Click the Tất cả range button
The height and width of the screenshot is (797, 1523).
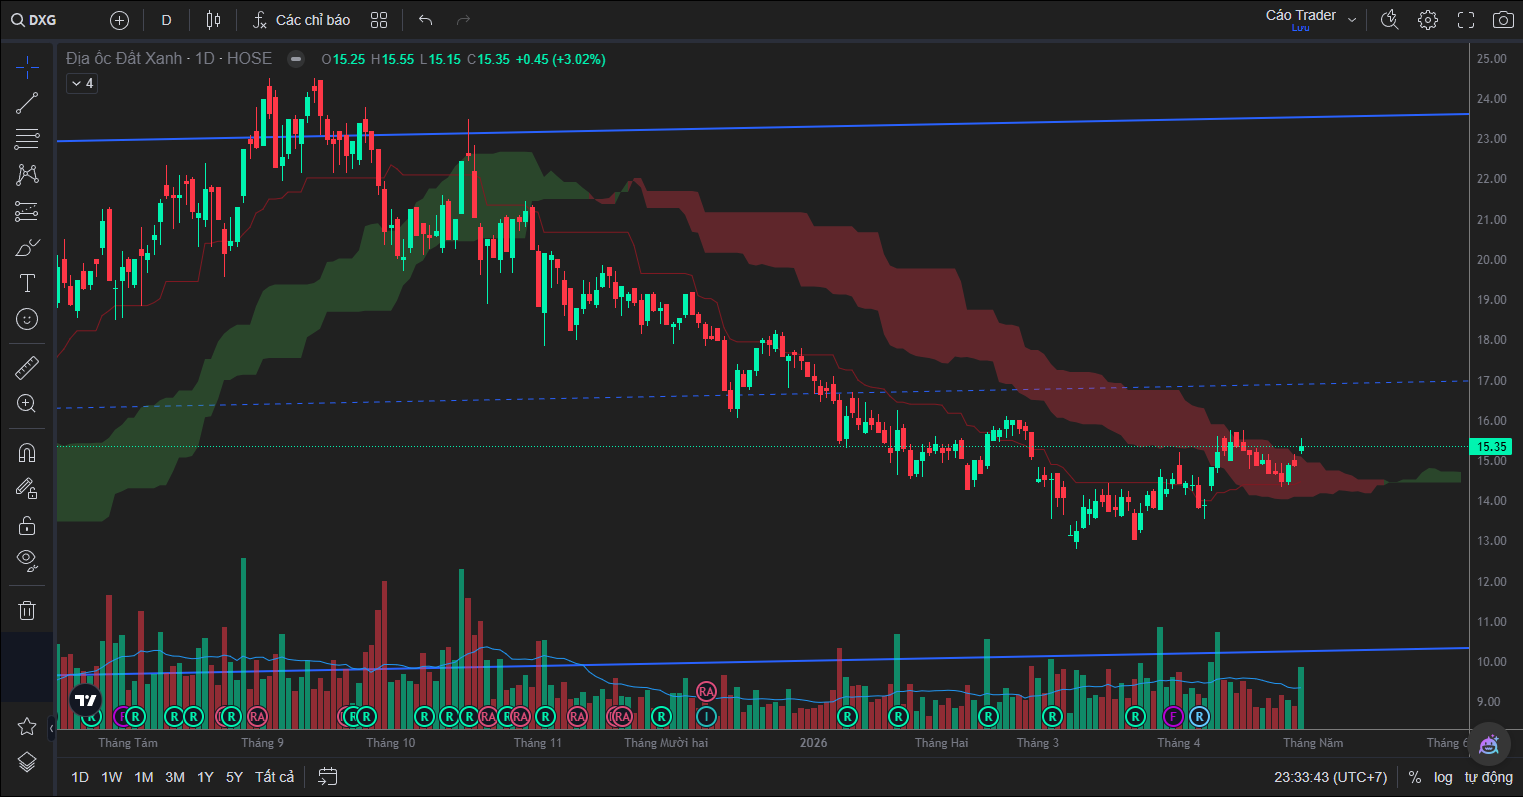[x=275, y=777]
